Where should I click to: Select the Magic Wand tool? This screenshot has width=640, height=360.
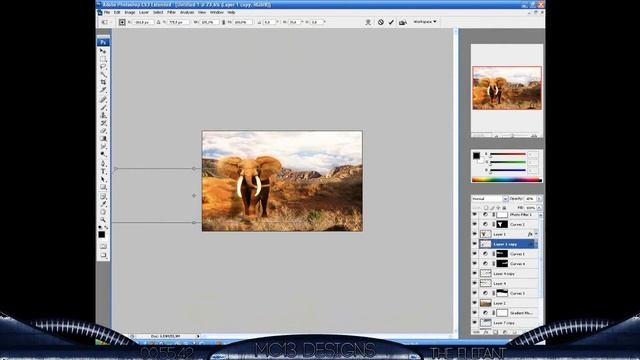click(103, 74)
